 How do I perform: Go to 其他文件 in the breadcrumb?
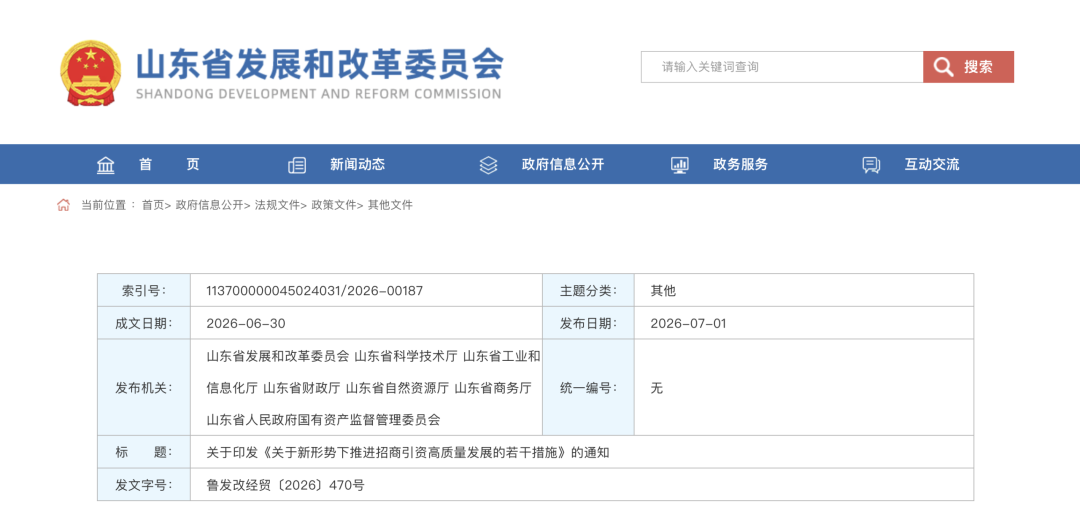(390, 205)
